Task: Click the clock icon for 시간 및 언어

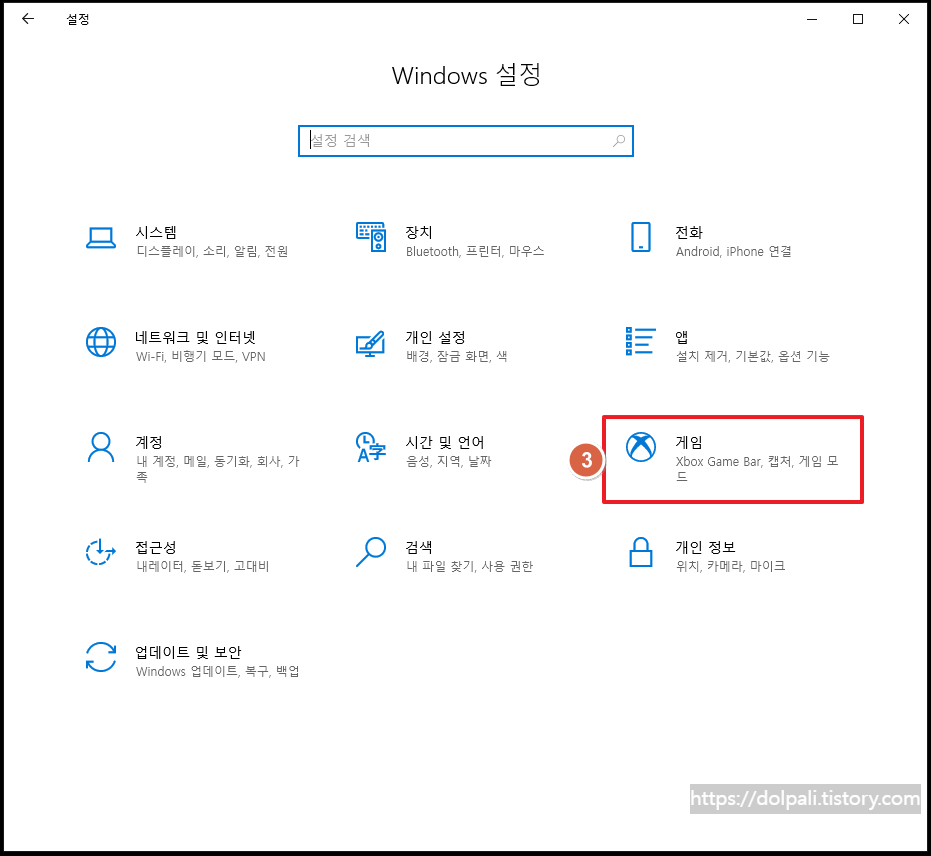Action: [x=371, y=448]
